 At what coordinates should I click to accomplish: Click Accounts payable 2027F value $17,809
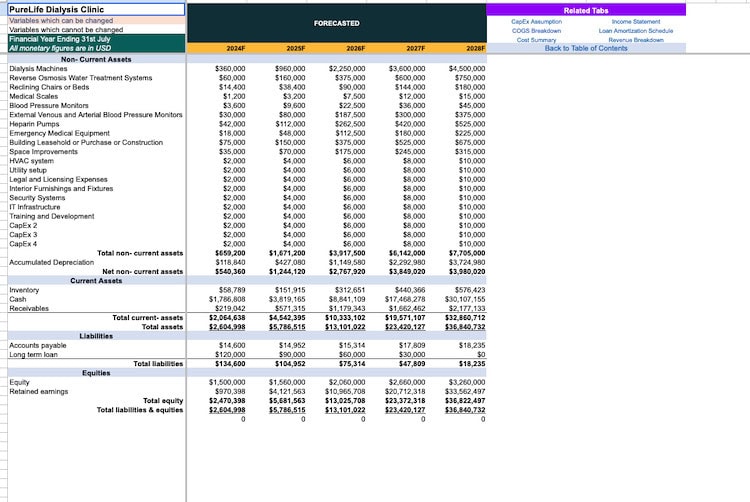coord(412,345)
